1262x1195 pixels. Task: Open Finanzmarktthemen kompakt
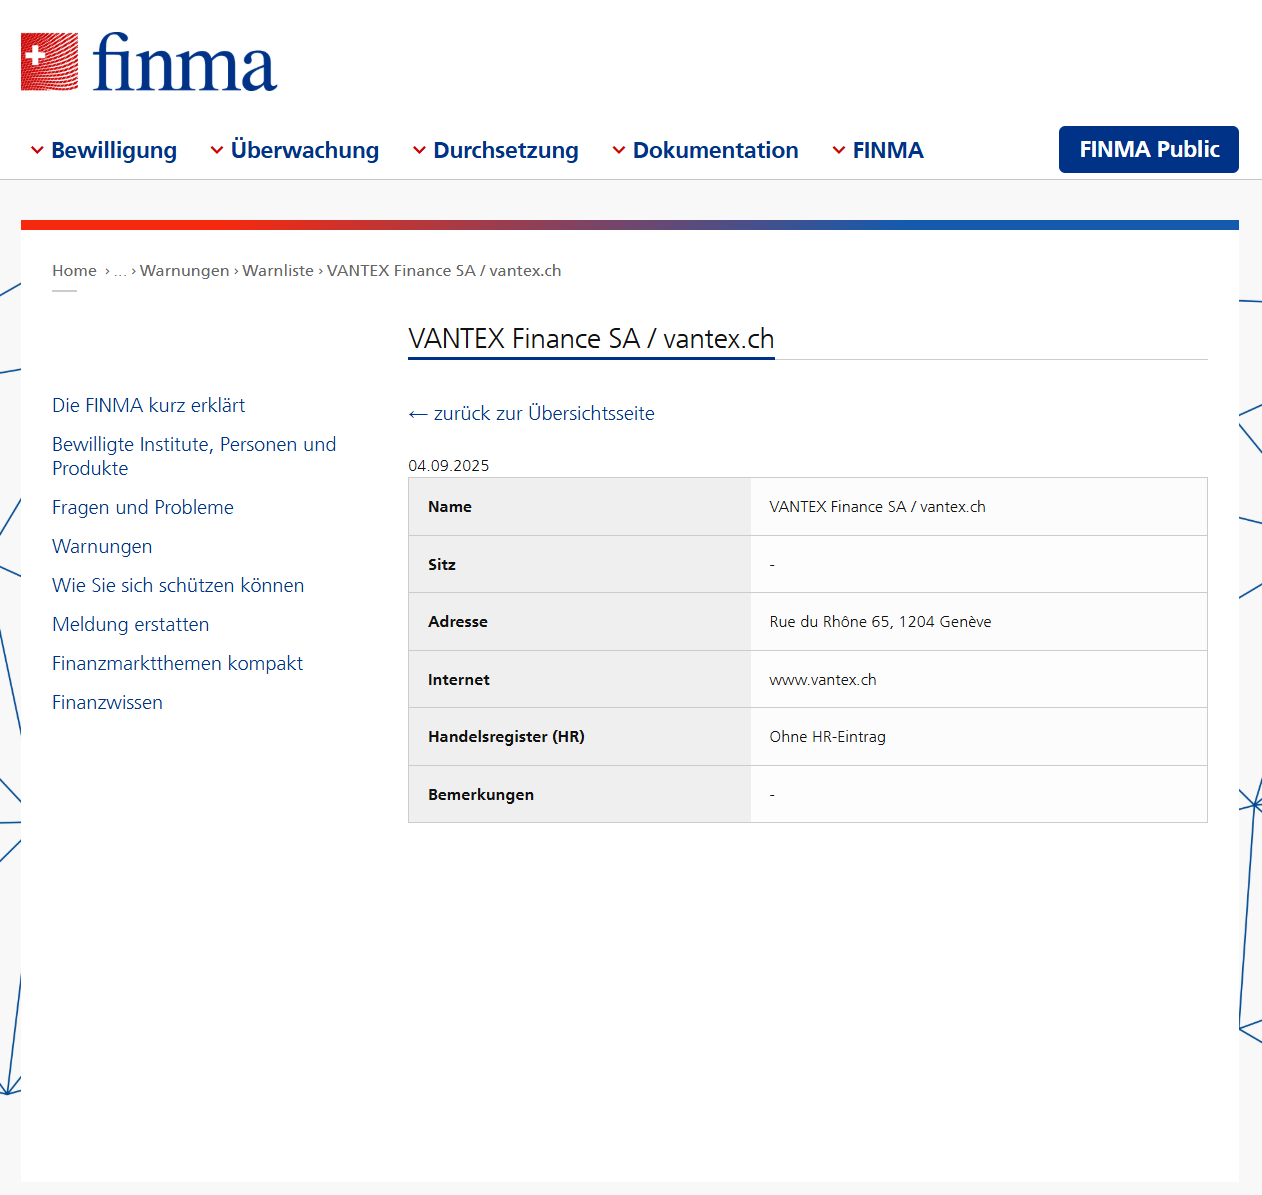coord(177,663)
